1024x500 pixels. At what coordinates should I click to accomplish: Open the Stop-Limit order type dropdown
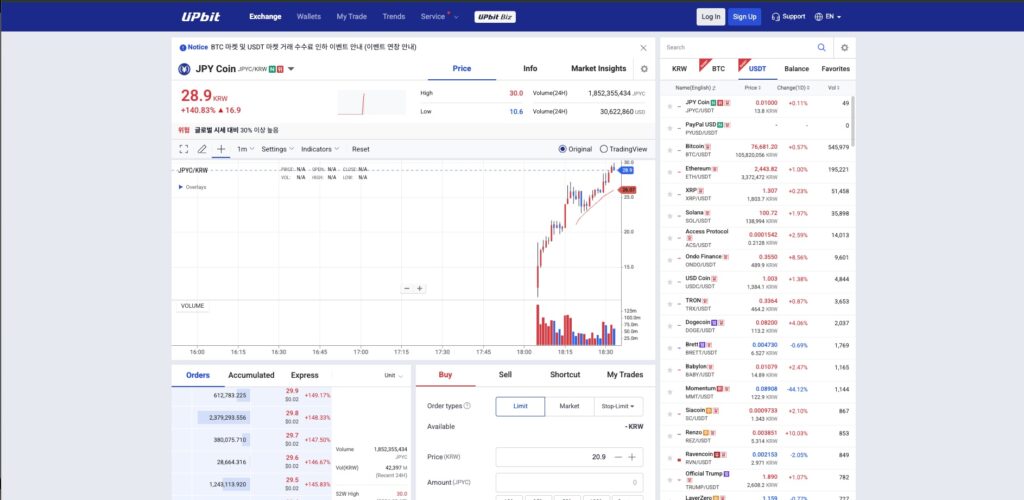point(618,406)
